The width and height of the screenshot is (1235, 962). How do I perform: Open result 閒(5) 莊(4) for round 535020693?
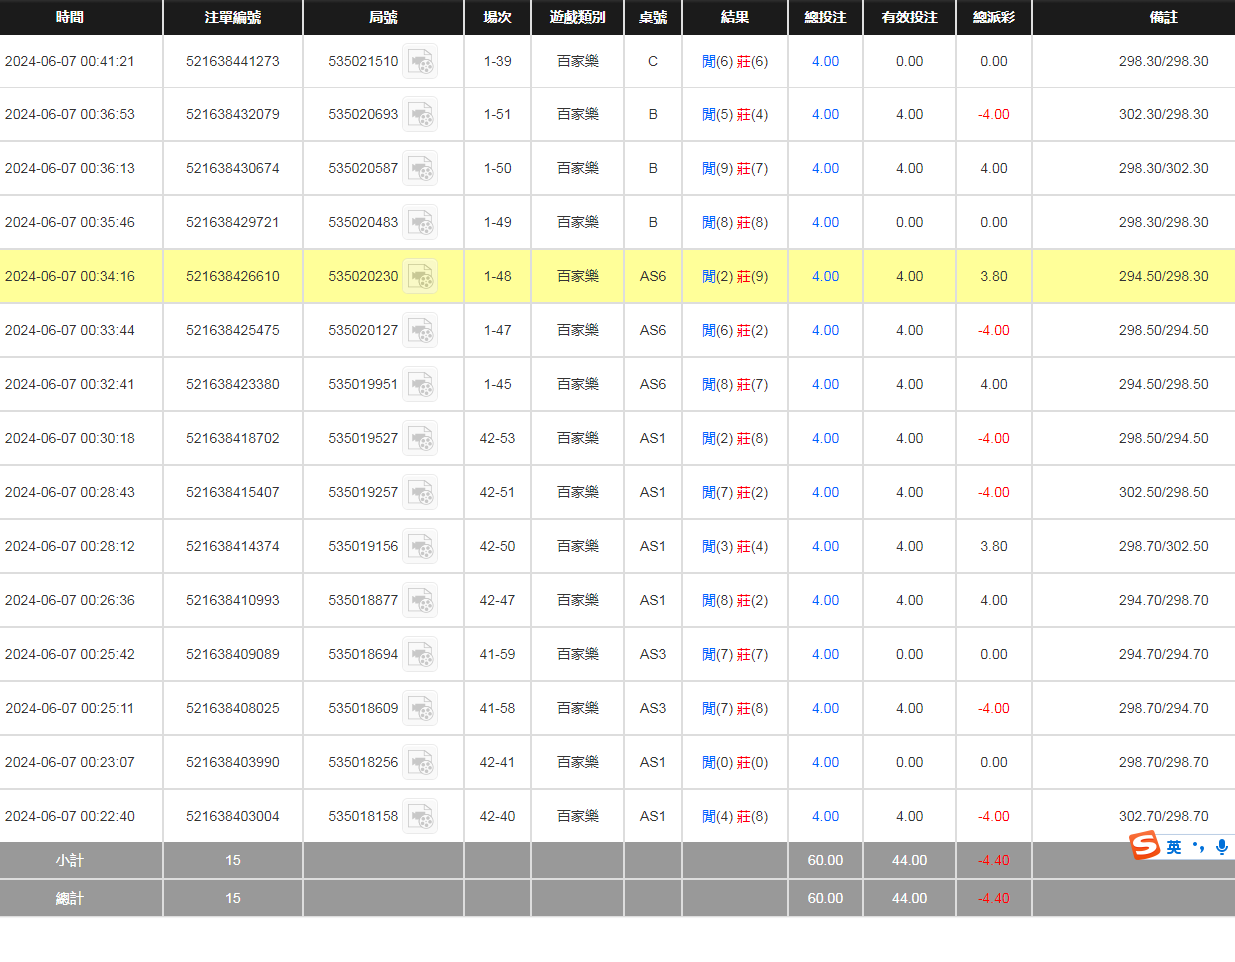(x=735, y=115)
